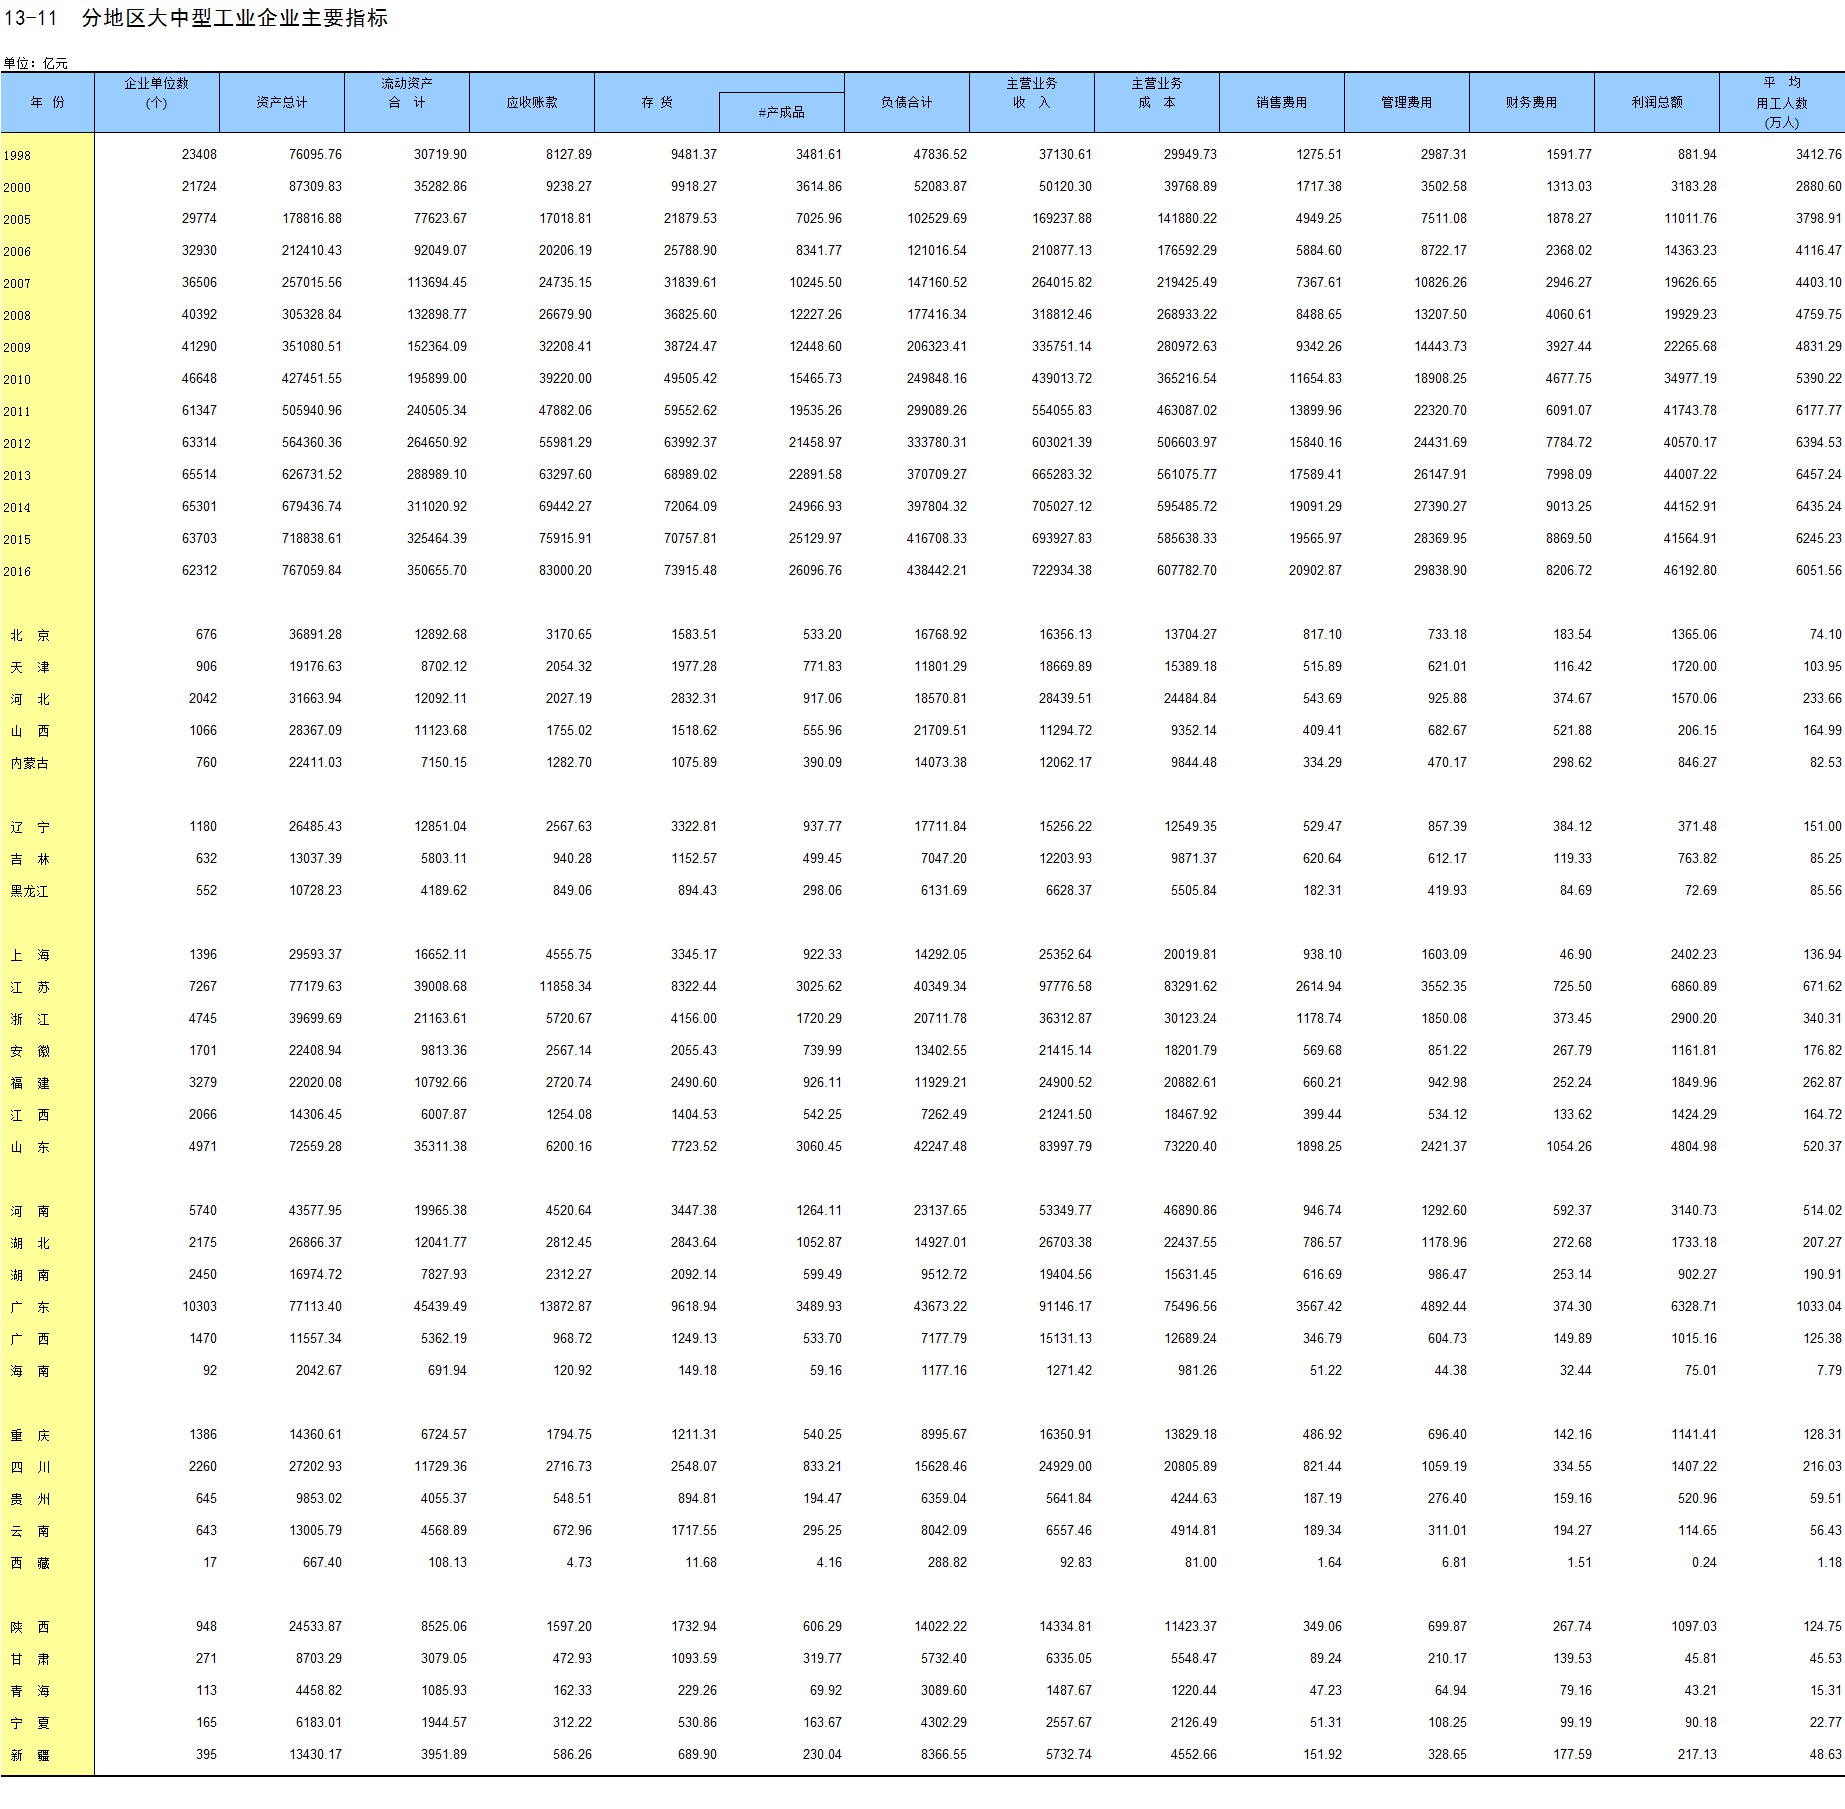Viewport: 1845px width, 1809px height.
Task: Click the 主营业务成本 header
Action: (1156, 102)
